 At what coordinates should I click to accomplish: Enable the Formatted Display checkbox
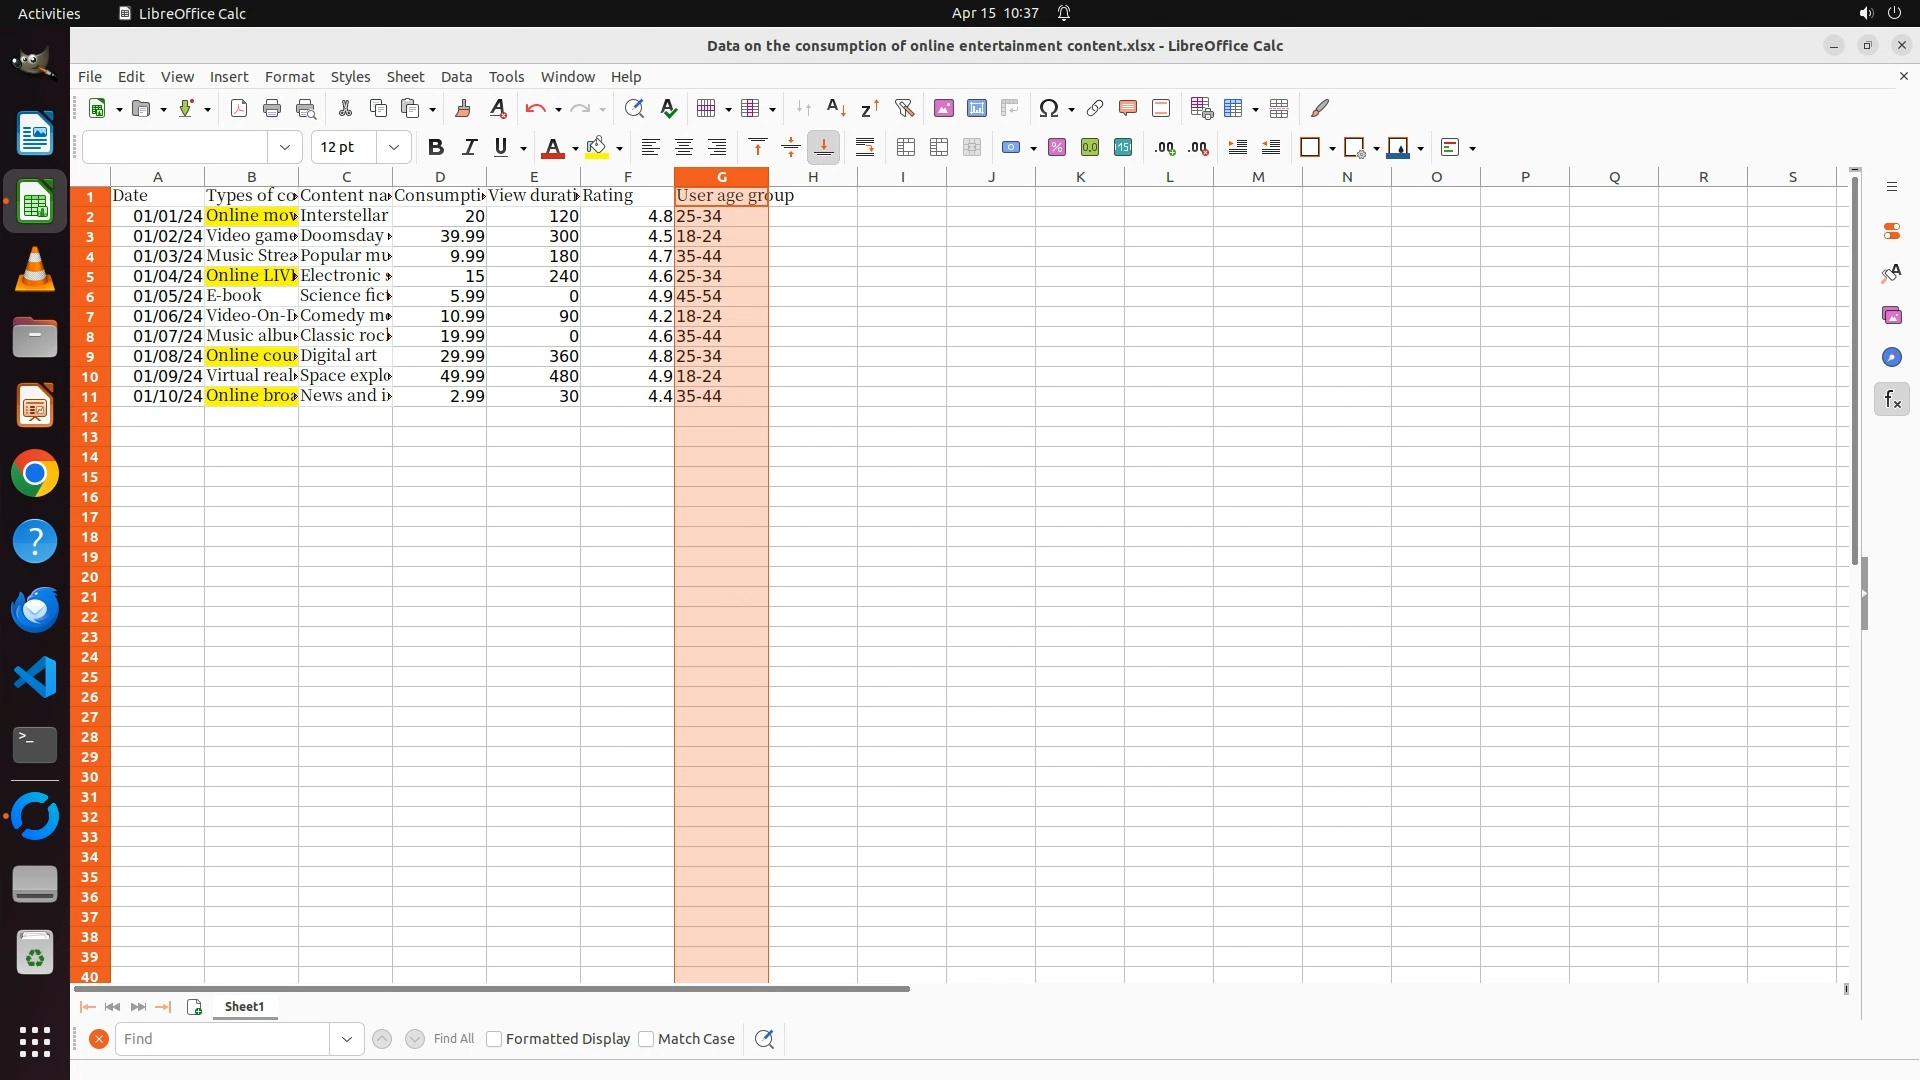[x=494, y=1039]
